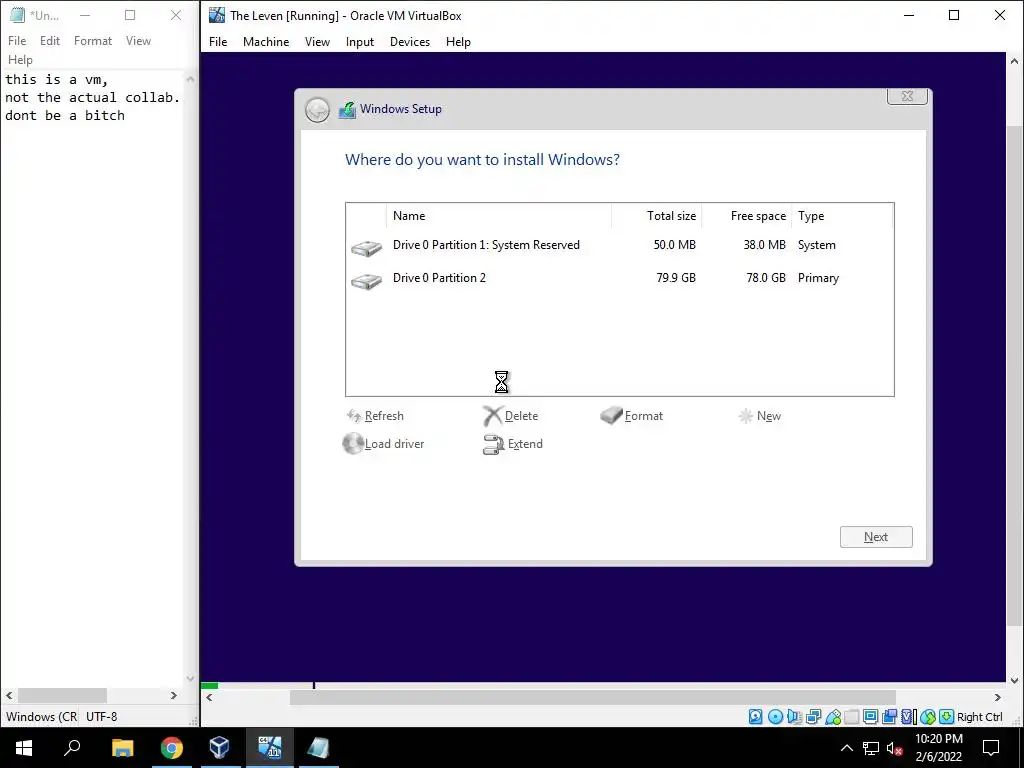Open VirtualBox Machine menu

click(x=266, y=42)
